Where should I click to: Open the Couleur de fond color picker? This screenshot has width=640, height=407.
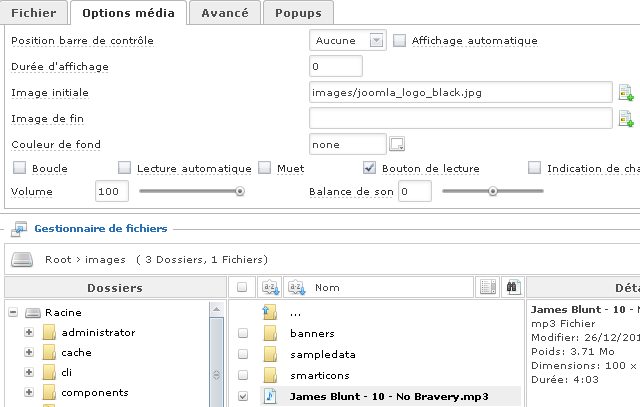pyautogui.click(x=397, y=145)
